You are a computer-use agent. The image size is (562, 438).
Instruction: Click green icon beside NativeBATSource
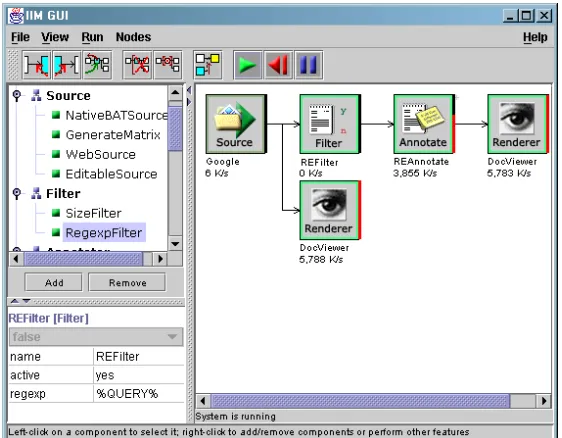pyautogui.click(x=56, y=115)
